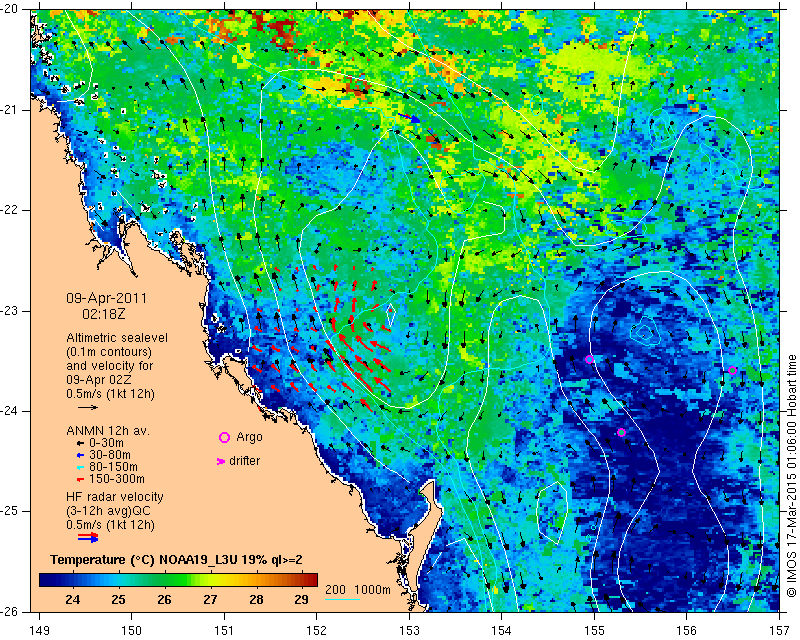800x640 pixels.
Task: Click the Temperature NOAA19_L3U title text
Action: point(177,560)
